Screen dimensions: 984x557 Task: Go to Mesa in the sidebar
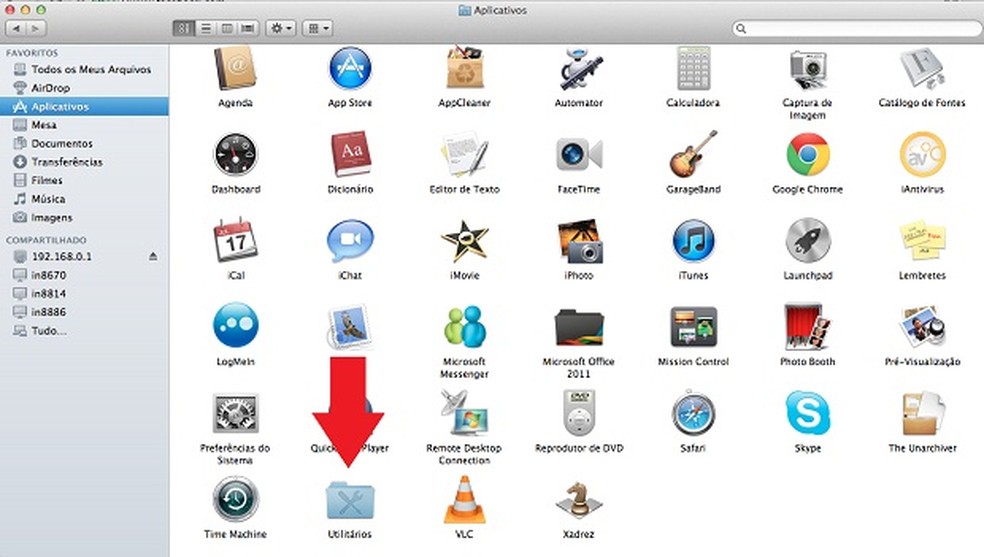pos(84,125)
